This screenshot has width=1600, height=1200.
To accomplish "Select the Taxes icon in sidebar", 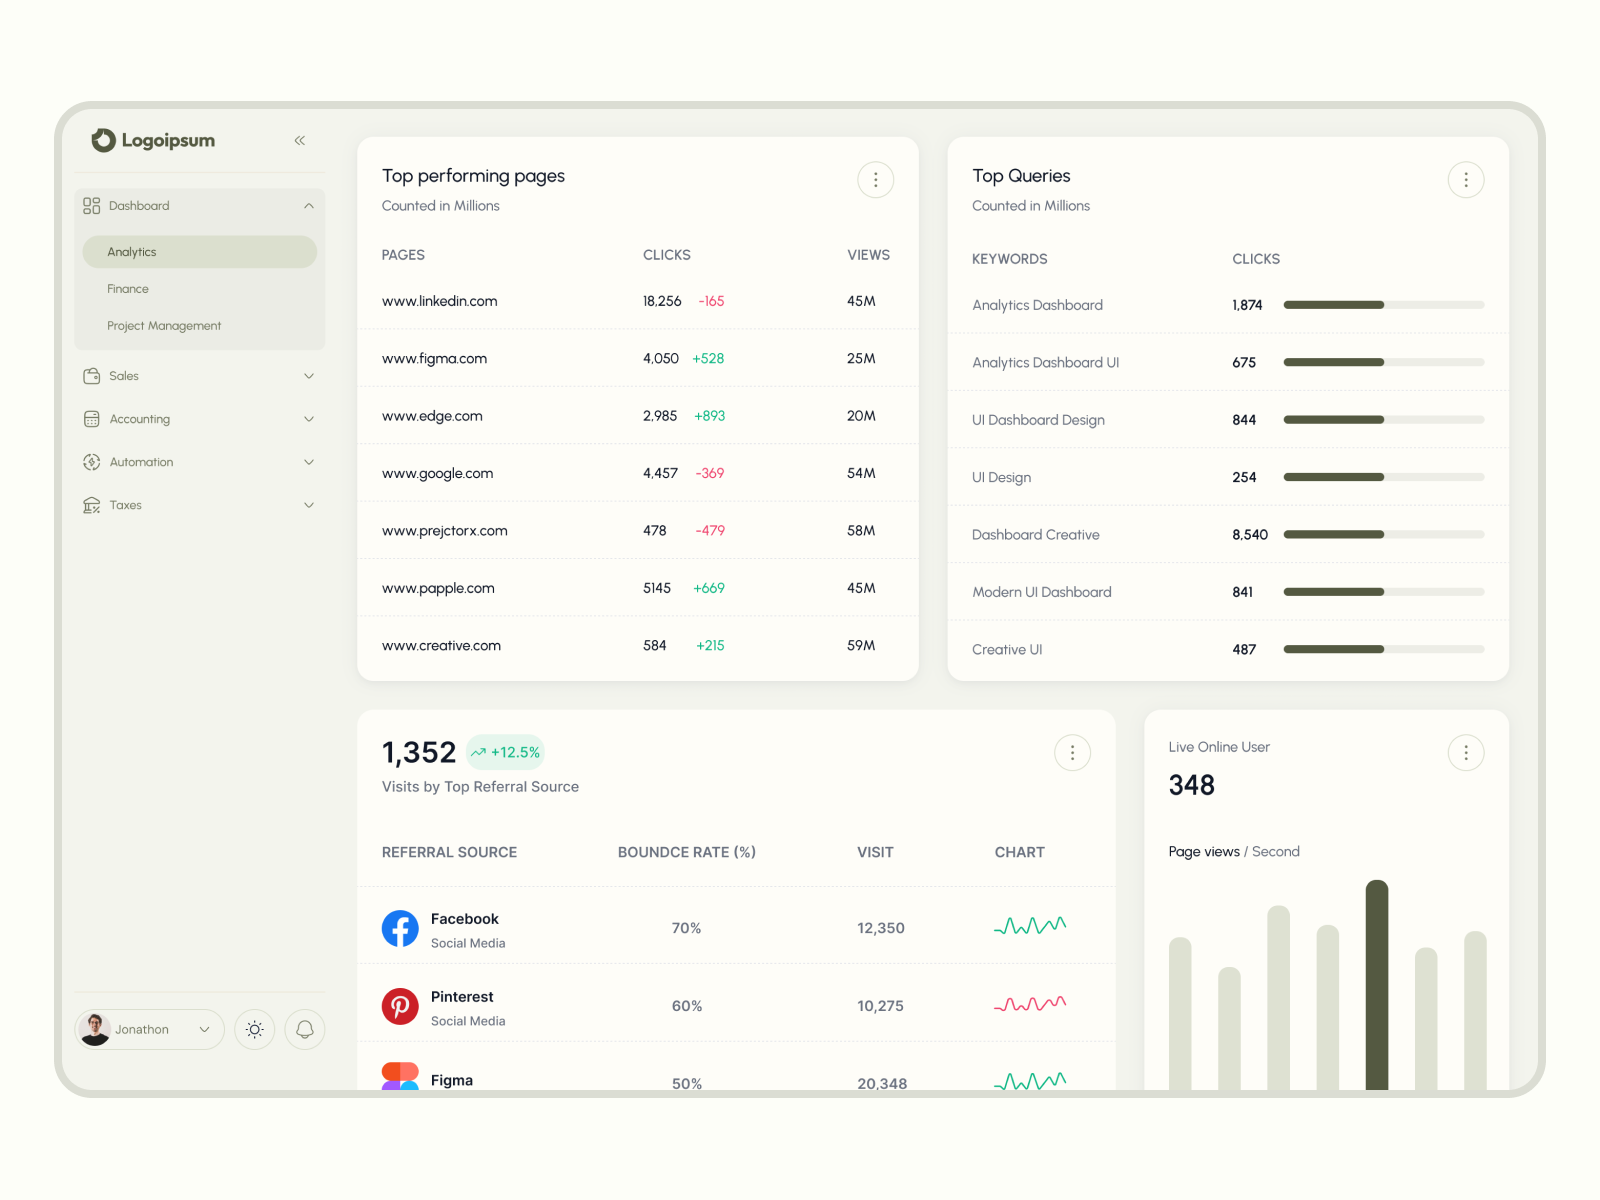I will [x=91, y=505].
